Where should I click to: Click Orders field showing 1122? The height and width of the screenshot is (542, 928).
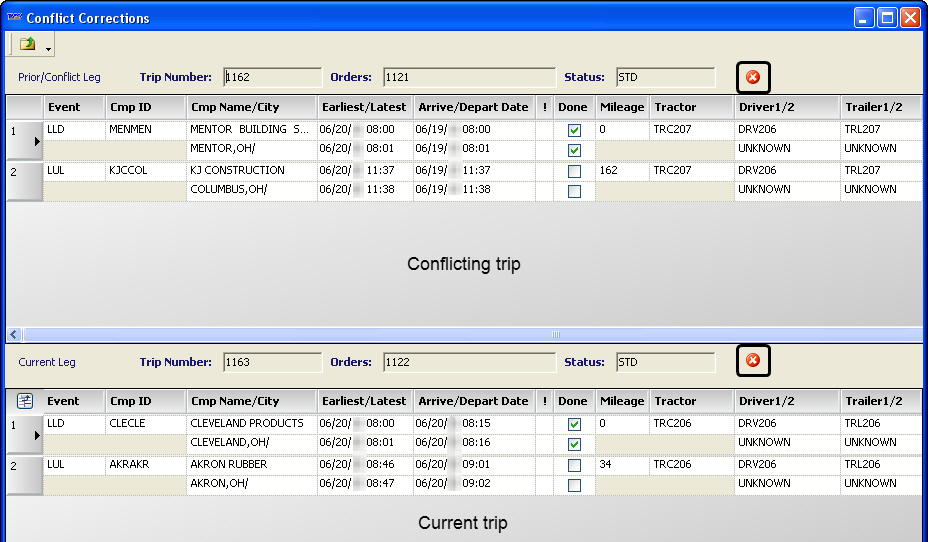click(x=468, y=362)
